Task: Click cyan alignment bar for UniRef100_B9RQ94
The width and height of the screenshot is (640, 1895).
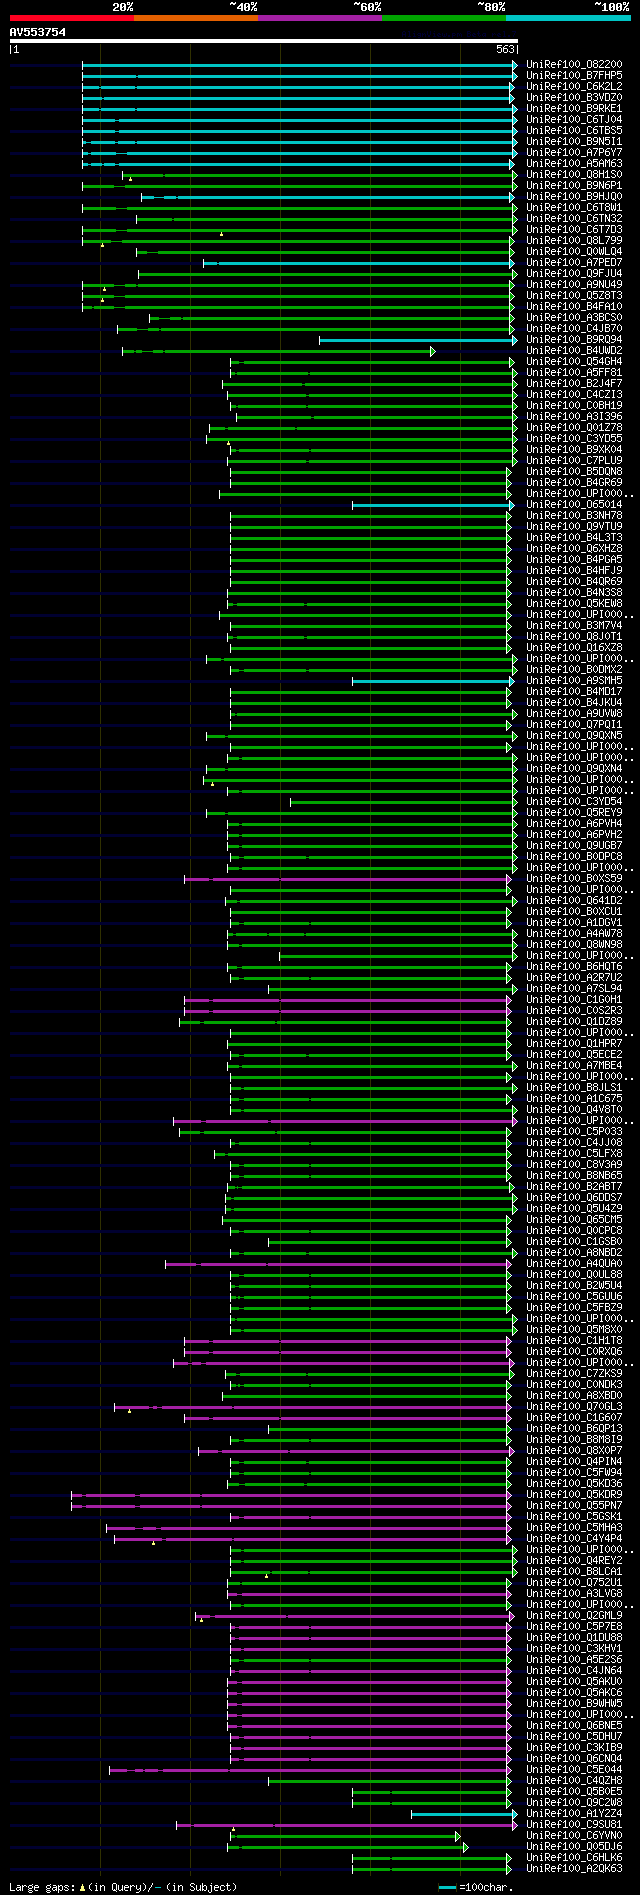Action: 416,340
